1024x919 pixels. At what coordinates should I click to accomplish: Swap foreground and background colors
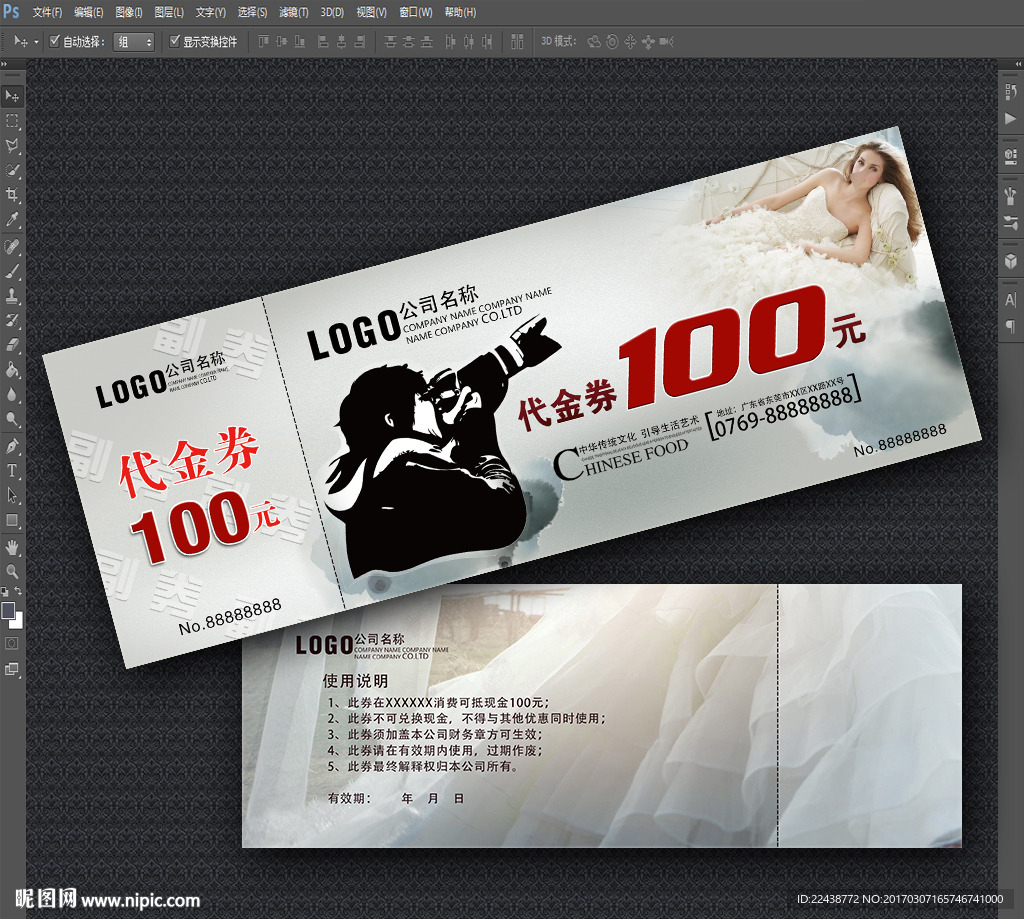point(19,591)
